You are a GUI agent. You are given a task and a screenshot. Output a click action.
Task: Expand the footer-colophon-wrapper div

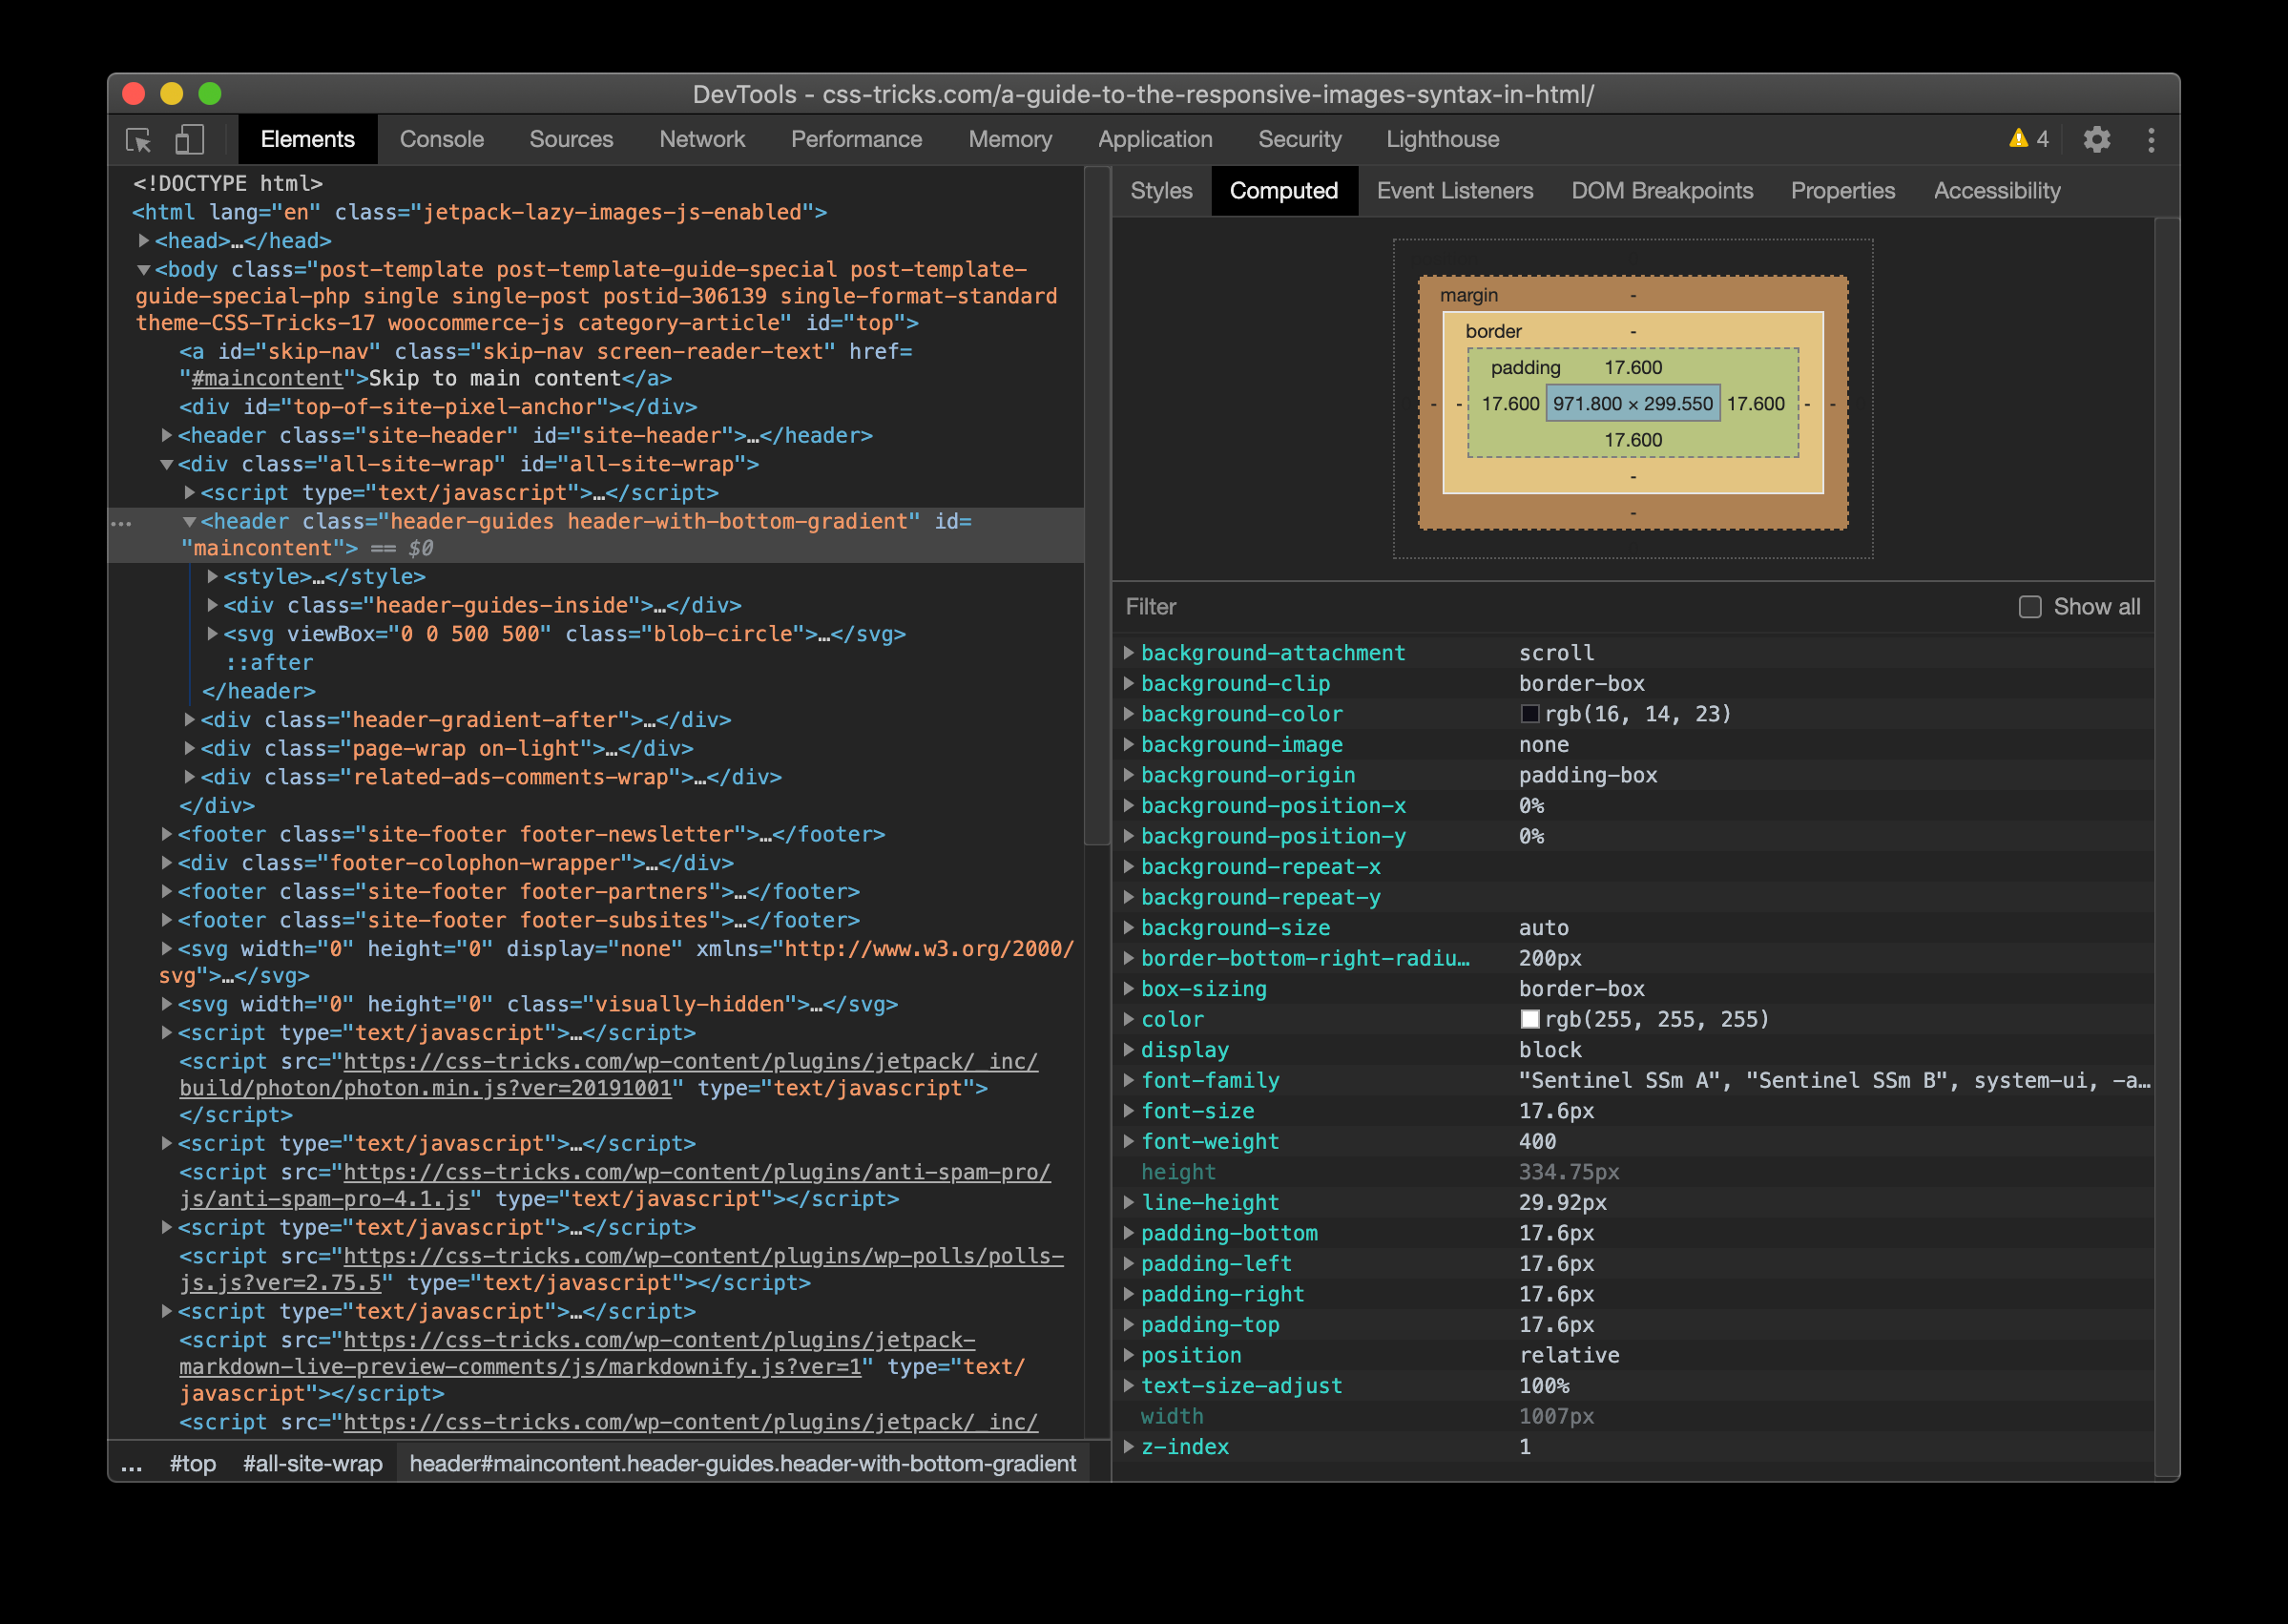click(x=167, y=863)
